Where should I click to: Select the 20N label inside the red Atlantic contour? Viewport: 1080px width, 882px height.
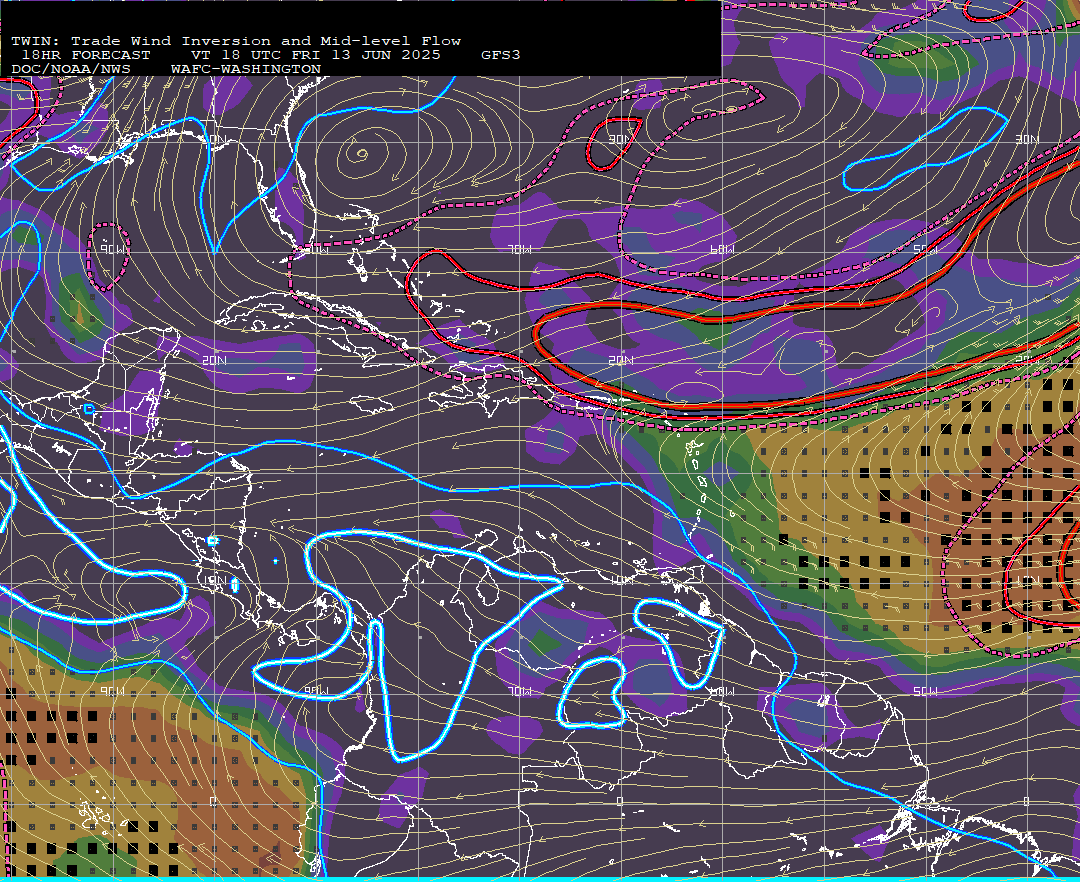click(621, 360)
